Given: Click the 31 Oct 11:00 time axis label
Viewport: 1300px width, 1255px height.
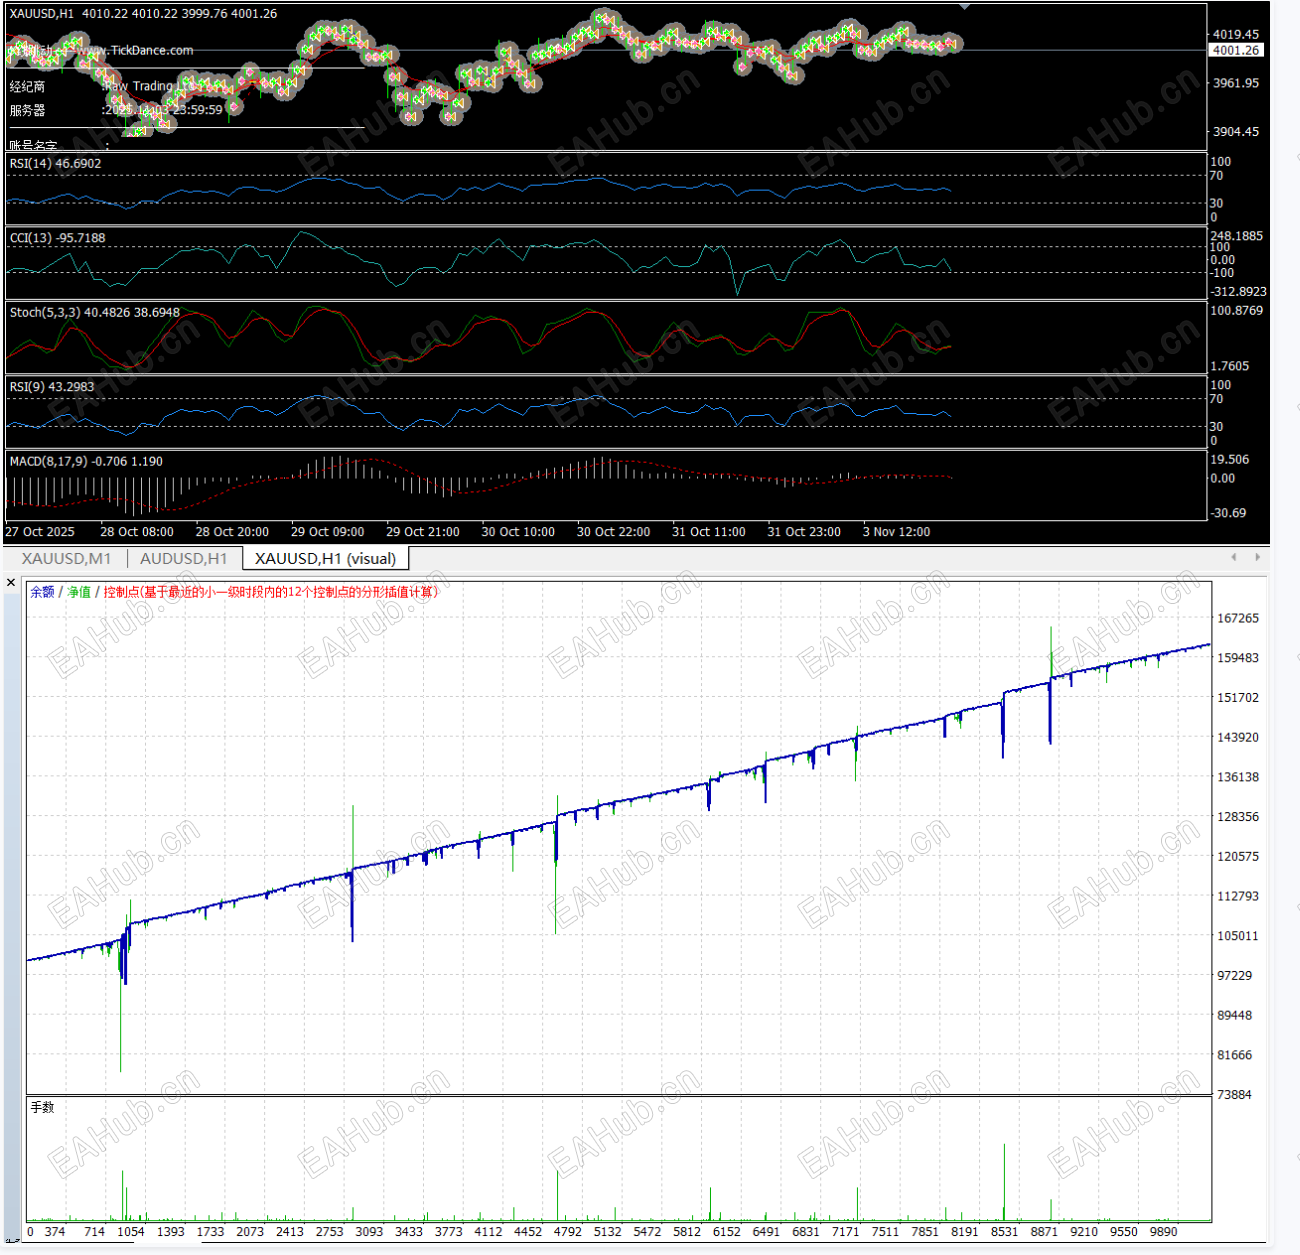Looking at the screenshot, I should (x=709, y=532).
